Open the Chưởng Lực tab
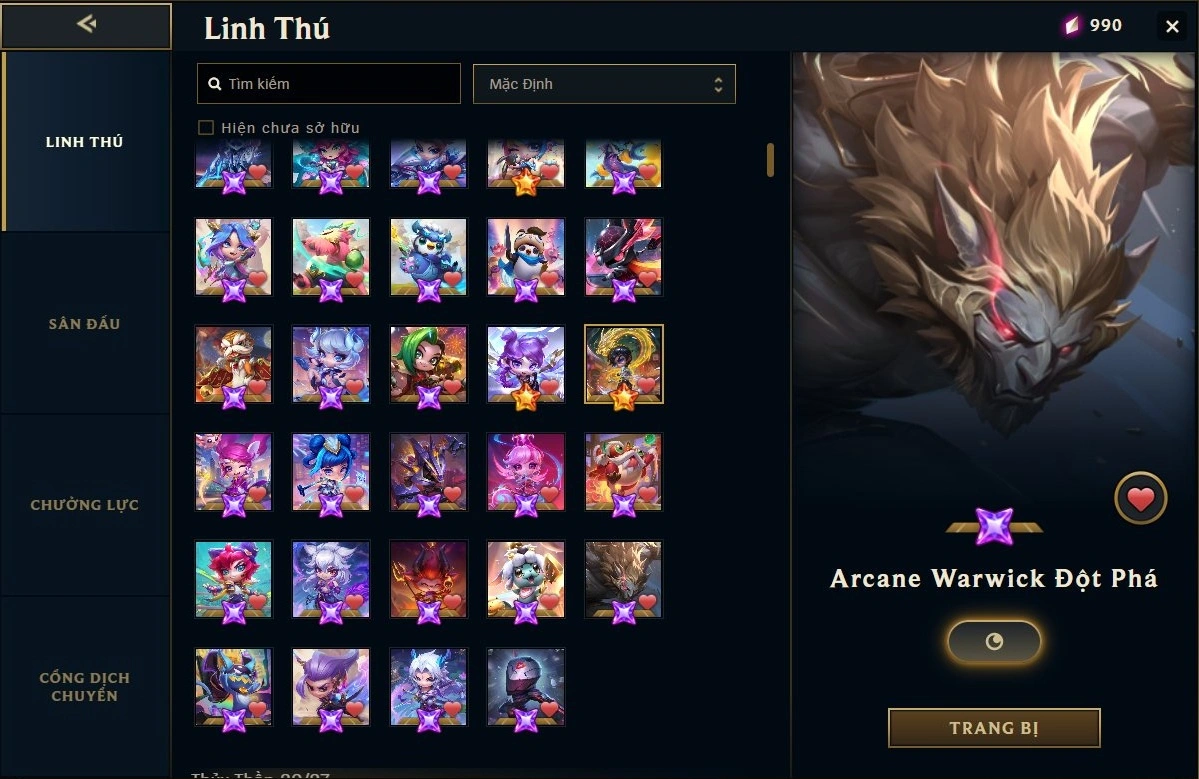 [x=85, y=505]
